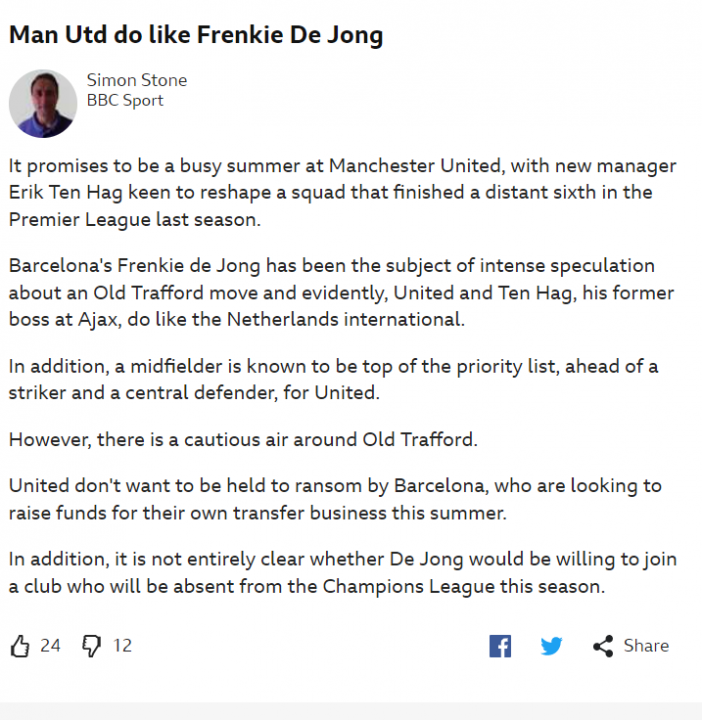Image resolution: width=702 pixels, height=720 pixels.
Task: Click the BBC Sport label under author
Action: [x=125, y=101]
